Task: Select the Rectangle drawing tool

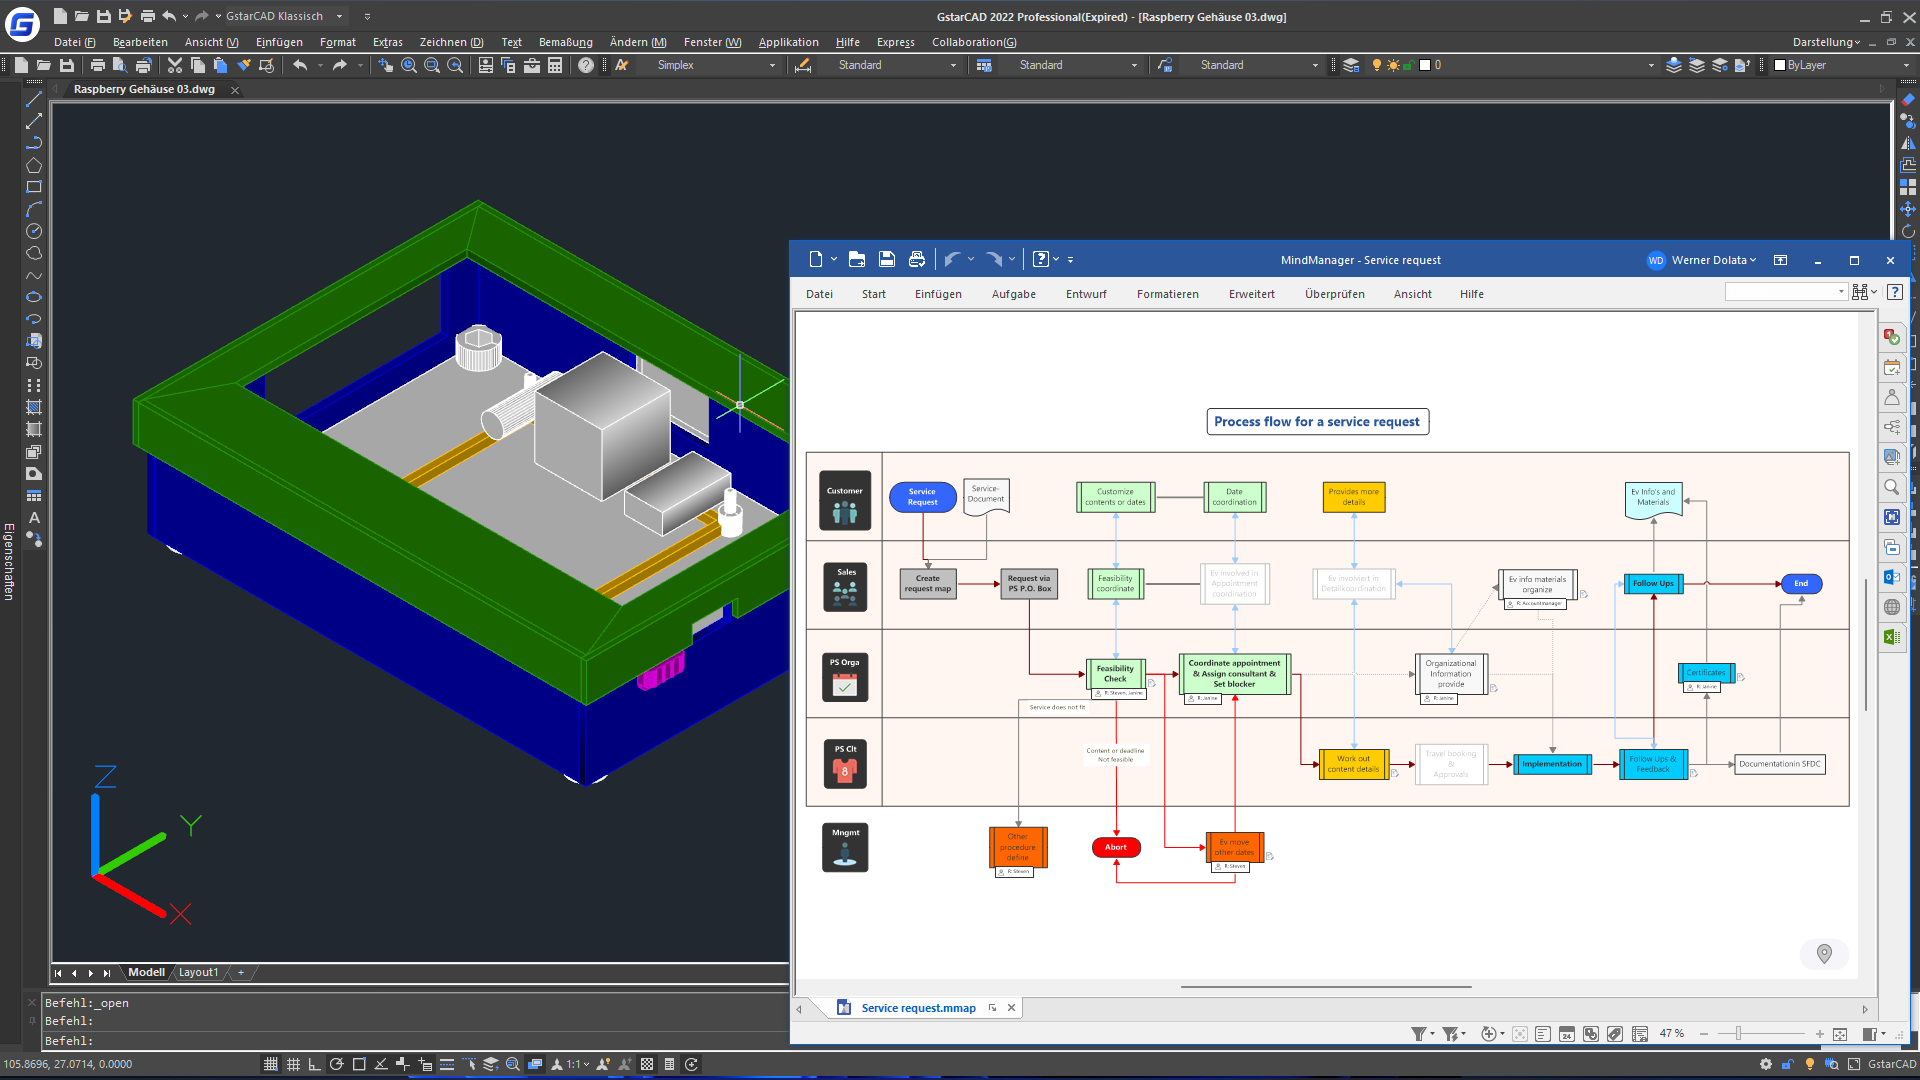Action: point(33,187)
